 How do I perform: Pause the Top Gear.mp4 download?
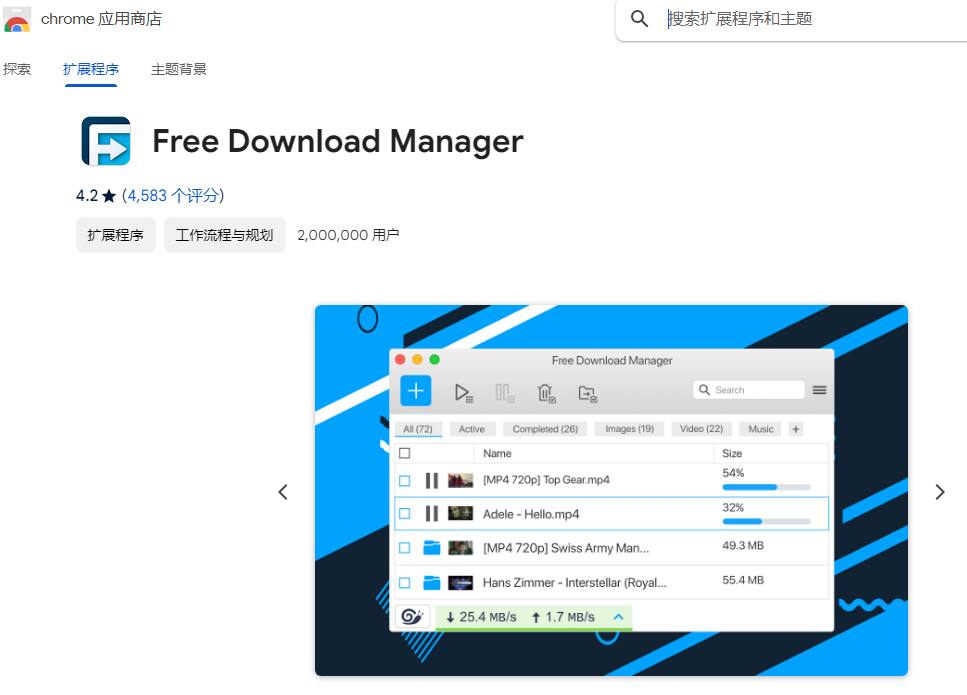tap(432, 480)
